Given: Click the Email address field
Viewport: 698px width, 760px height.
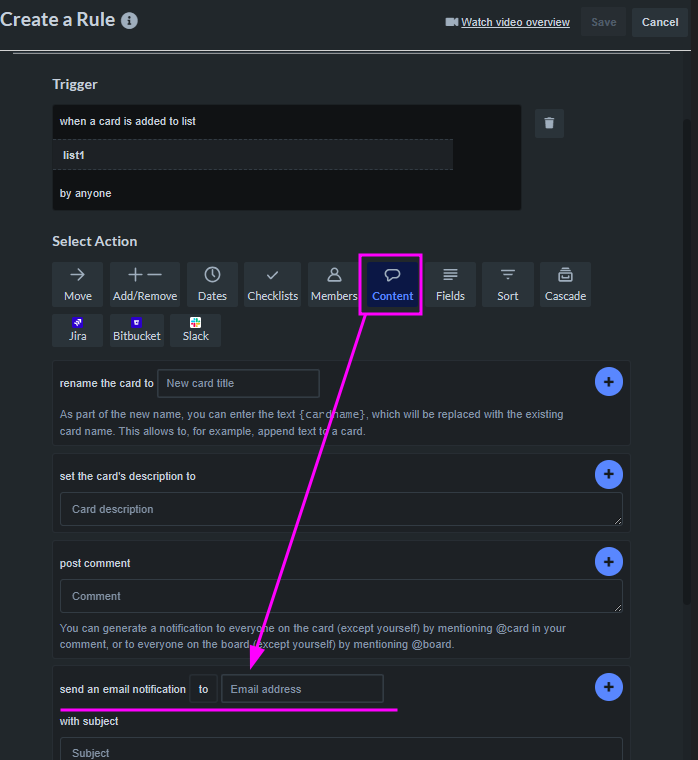Looking at the screenshot, I should pyautogui.click(x=302, y=689).
